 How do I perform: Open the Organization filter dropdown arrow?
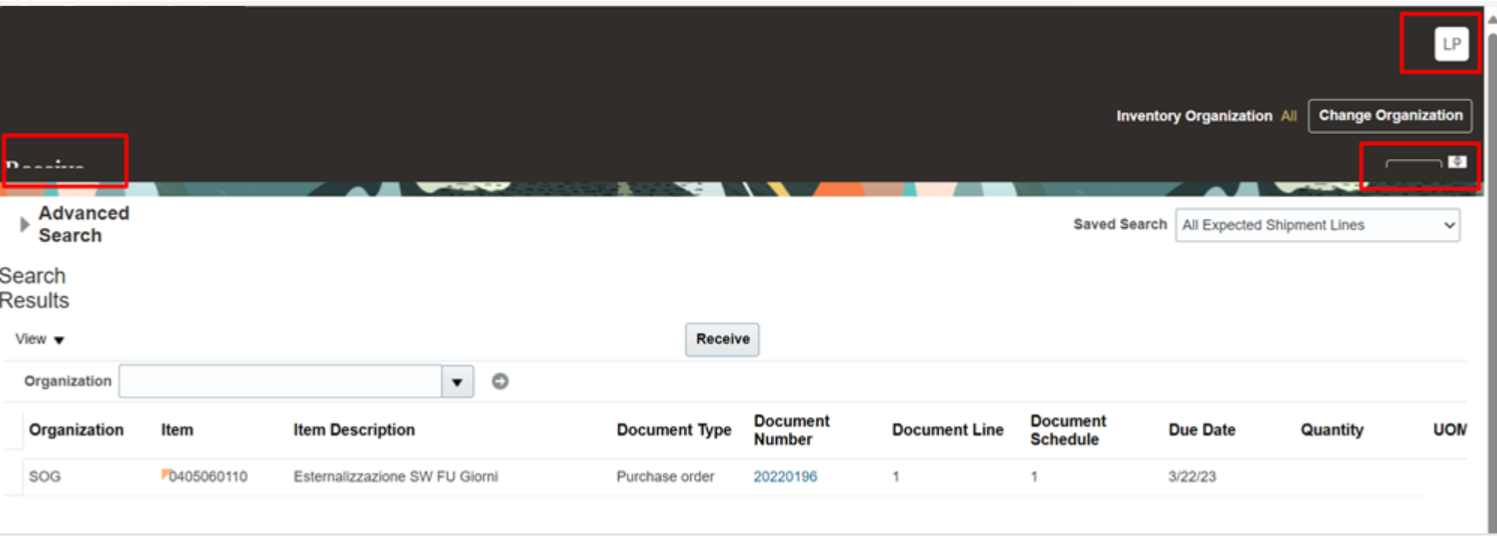pos(458,381)
